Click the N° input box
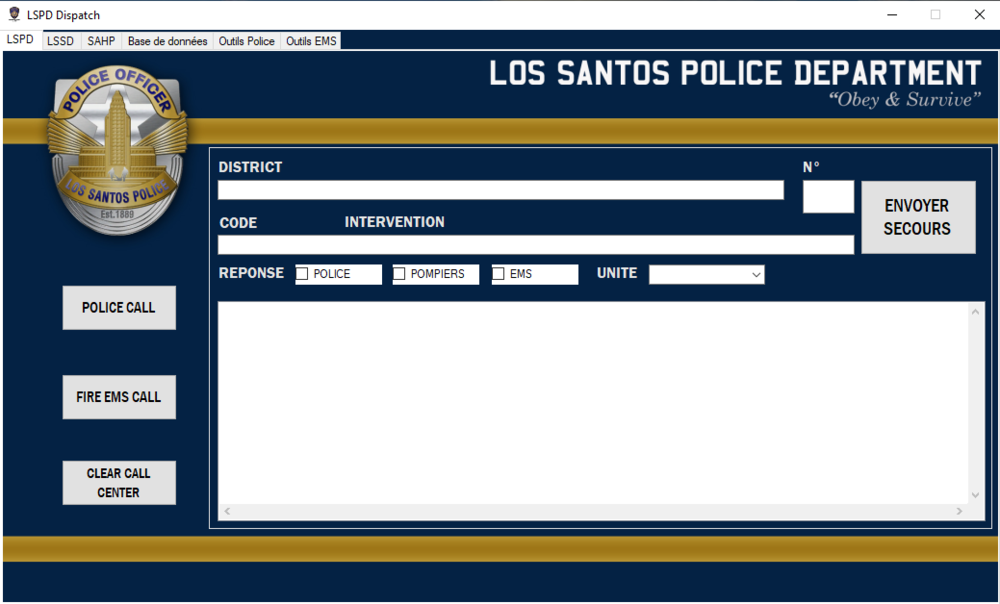The width and height of the screenshot is (1000, 604). coord(828,196)
